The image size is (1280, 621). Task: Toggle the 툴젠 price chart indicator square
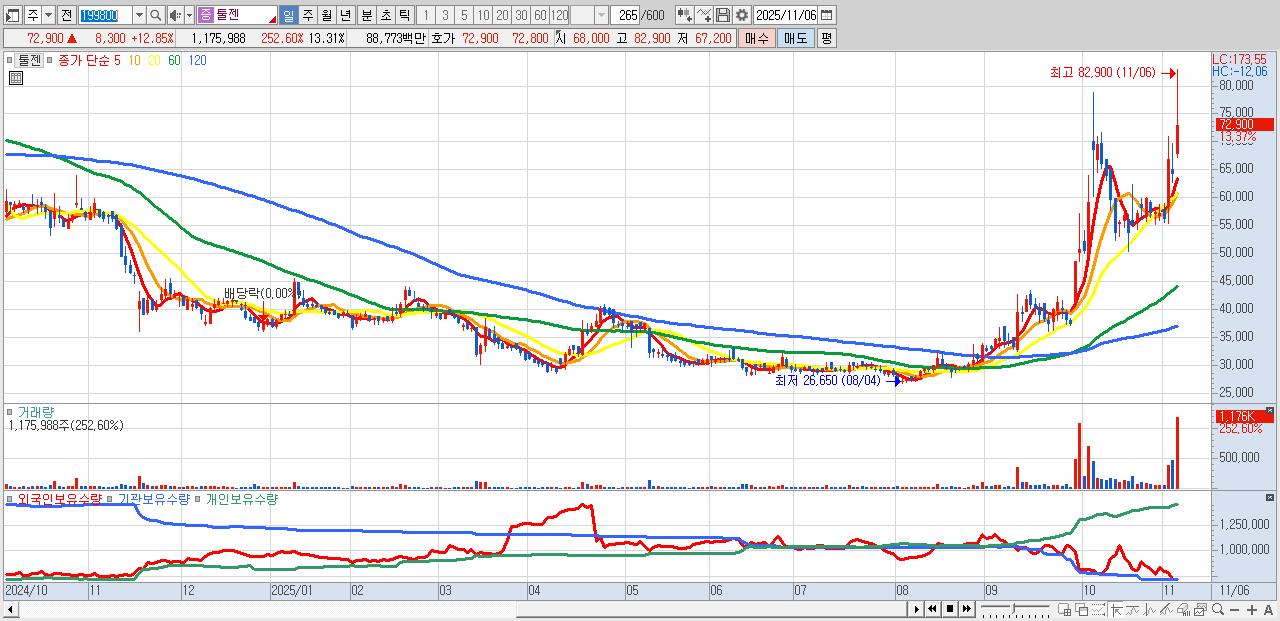[11, 60]
